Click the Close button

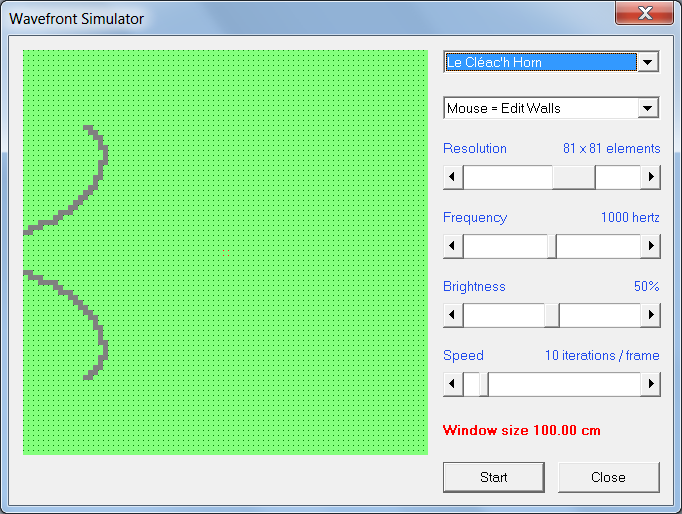(608, 477)
